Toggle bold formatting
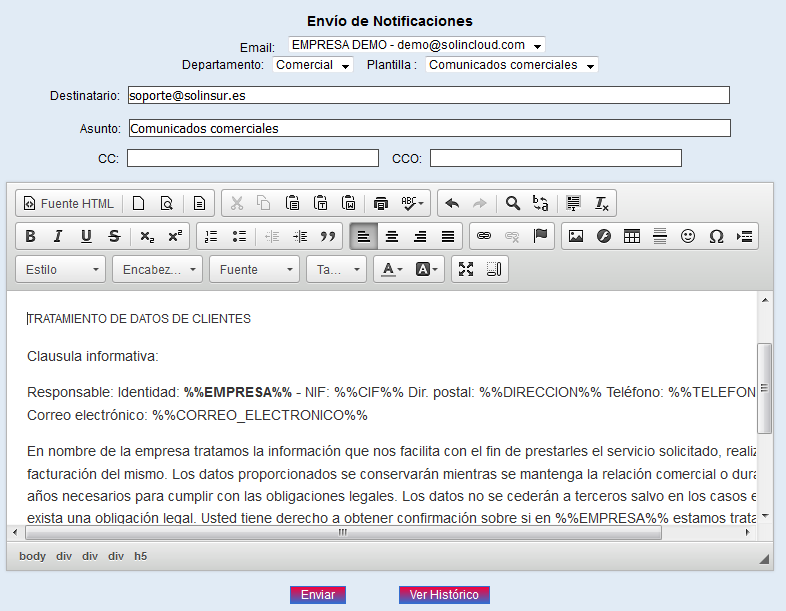 pyautogui.click(x=30, y=236)
